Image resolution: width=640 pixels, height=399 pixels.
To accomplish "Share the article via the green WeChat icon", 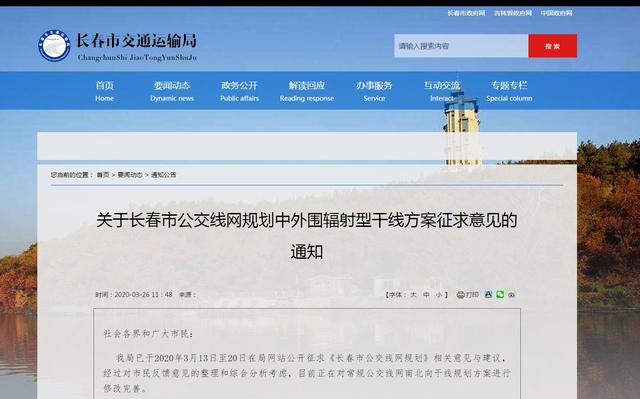I will click(500, 295).
